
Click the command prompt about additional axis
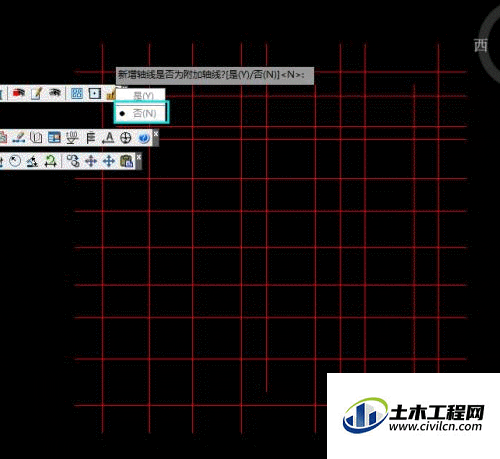click(215, 75)
